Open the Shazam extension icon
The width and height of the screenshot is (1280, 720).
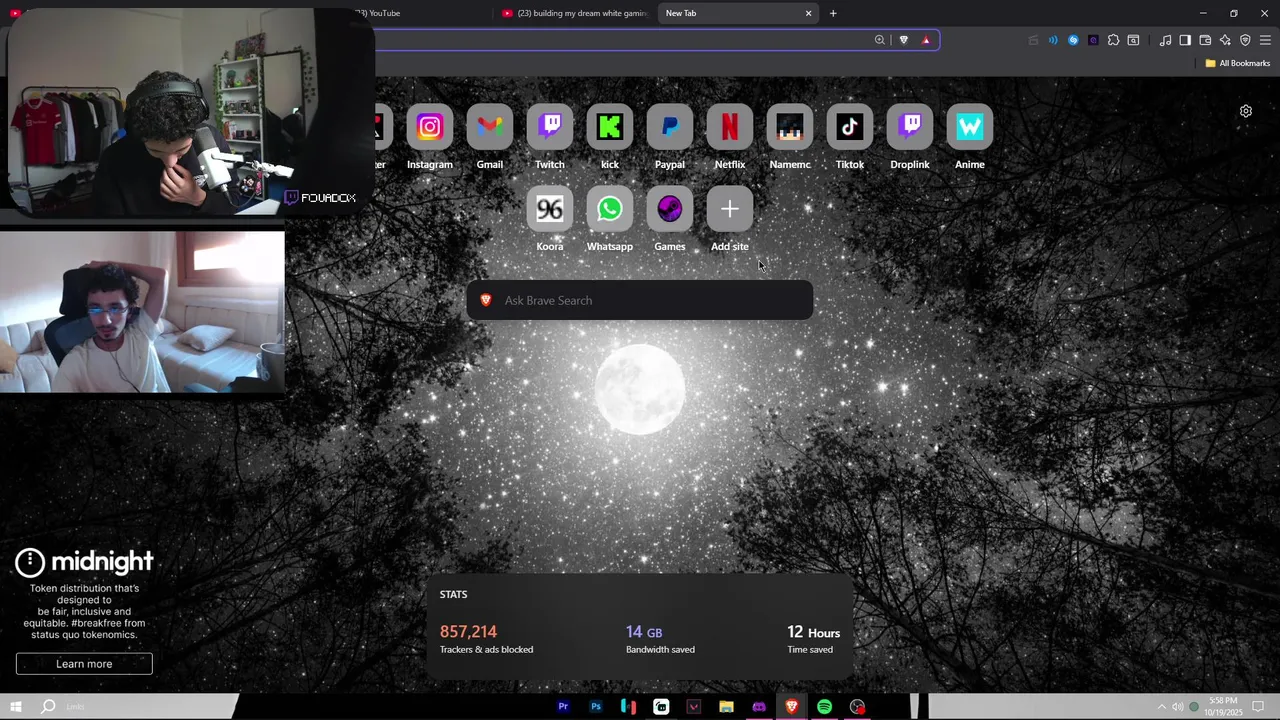[1073, 40]
